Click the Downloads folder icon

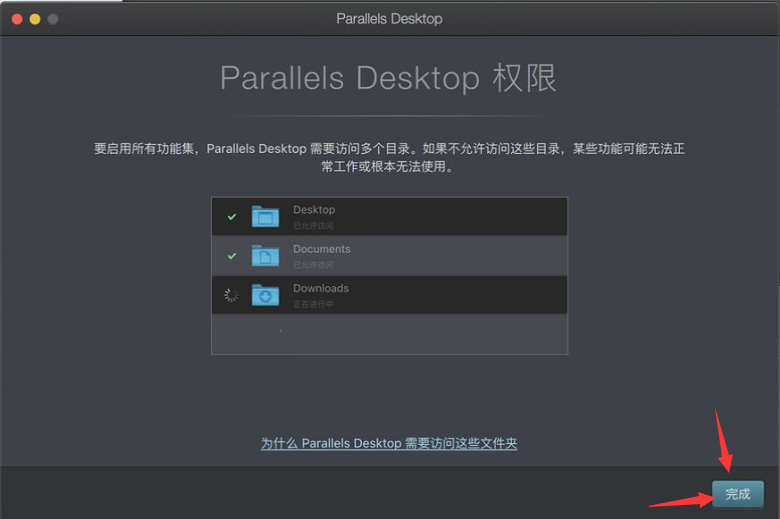tap(265, 295)
